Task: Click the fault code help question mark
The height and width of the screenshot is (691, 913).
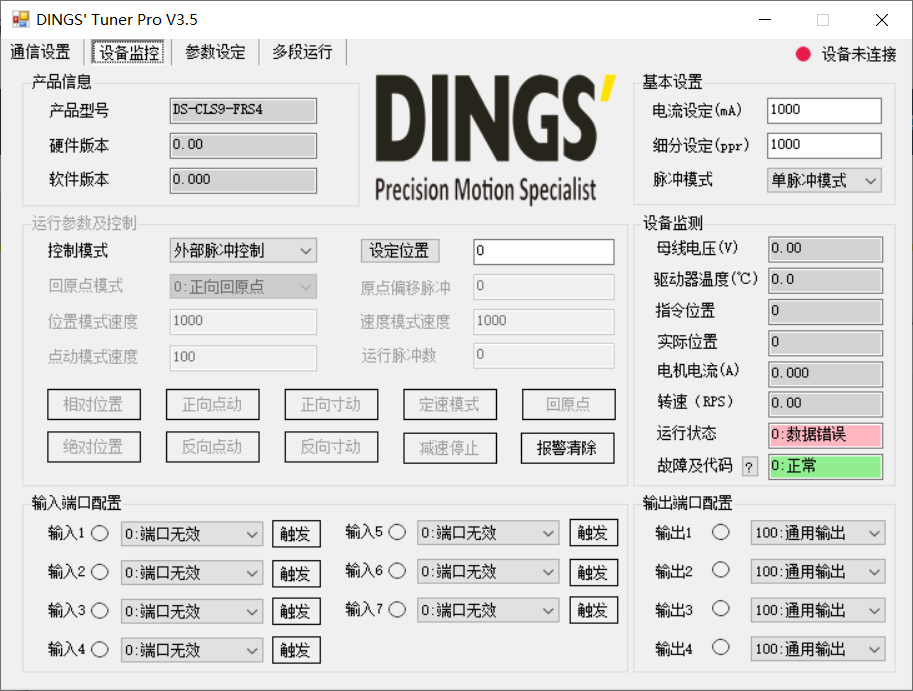Action: click(749, 466)
